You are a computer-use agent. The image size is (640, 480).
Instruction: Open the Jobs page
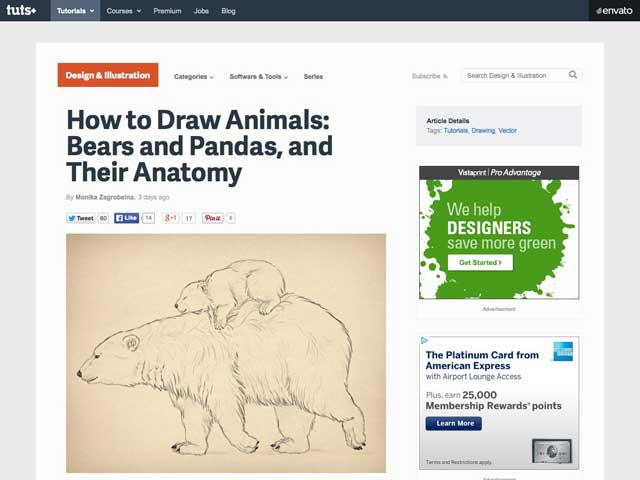coord(201,11)
